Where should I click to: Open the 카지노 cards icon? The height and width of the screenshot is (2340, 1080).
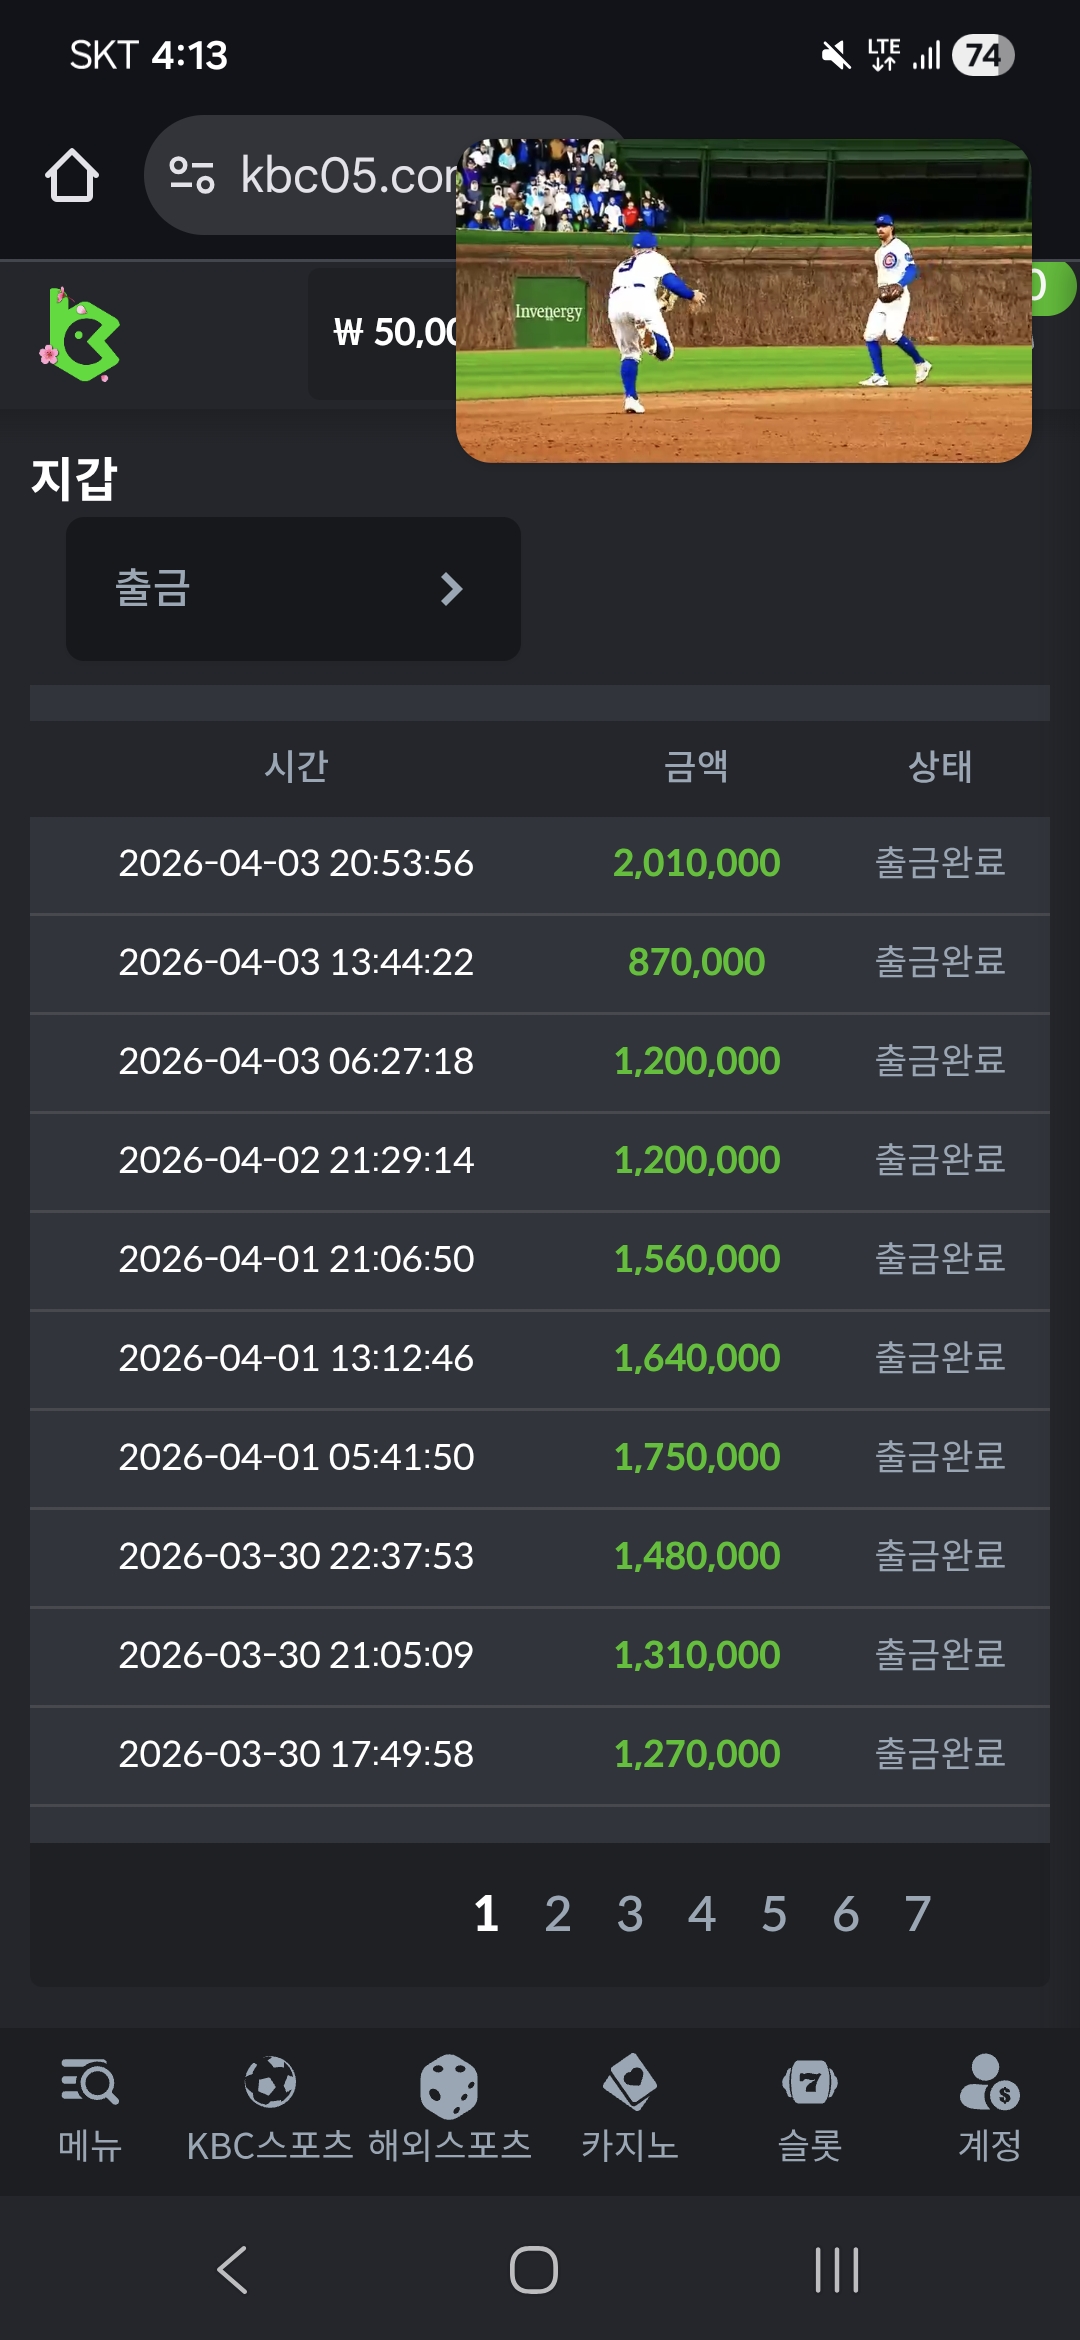[630, 2082]
